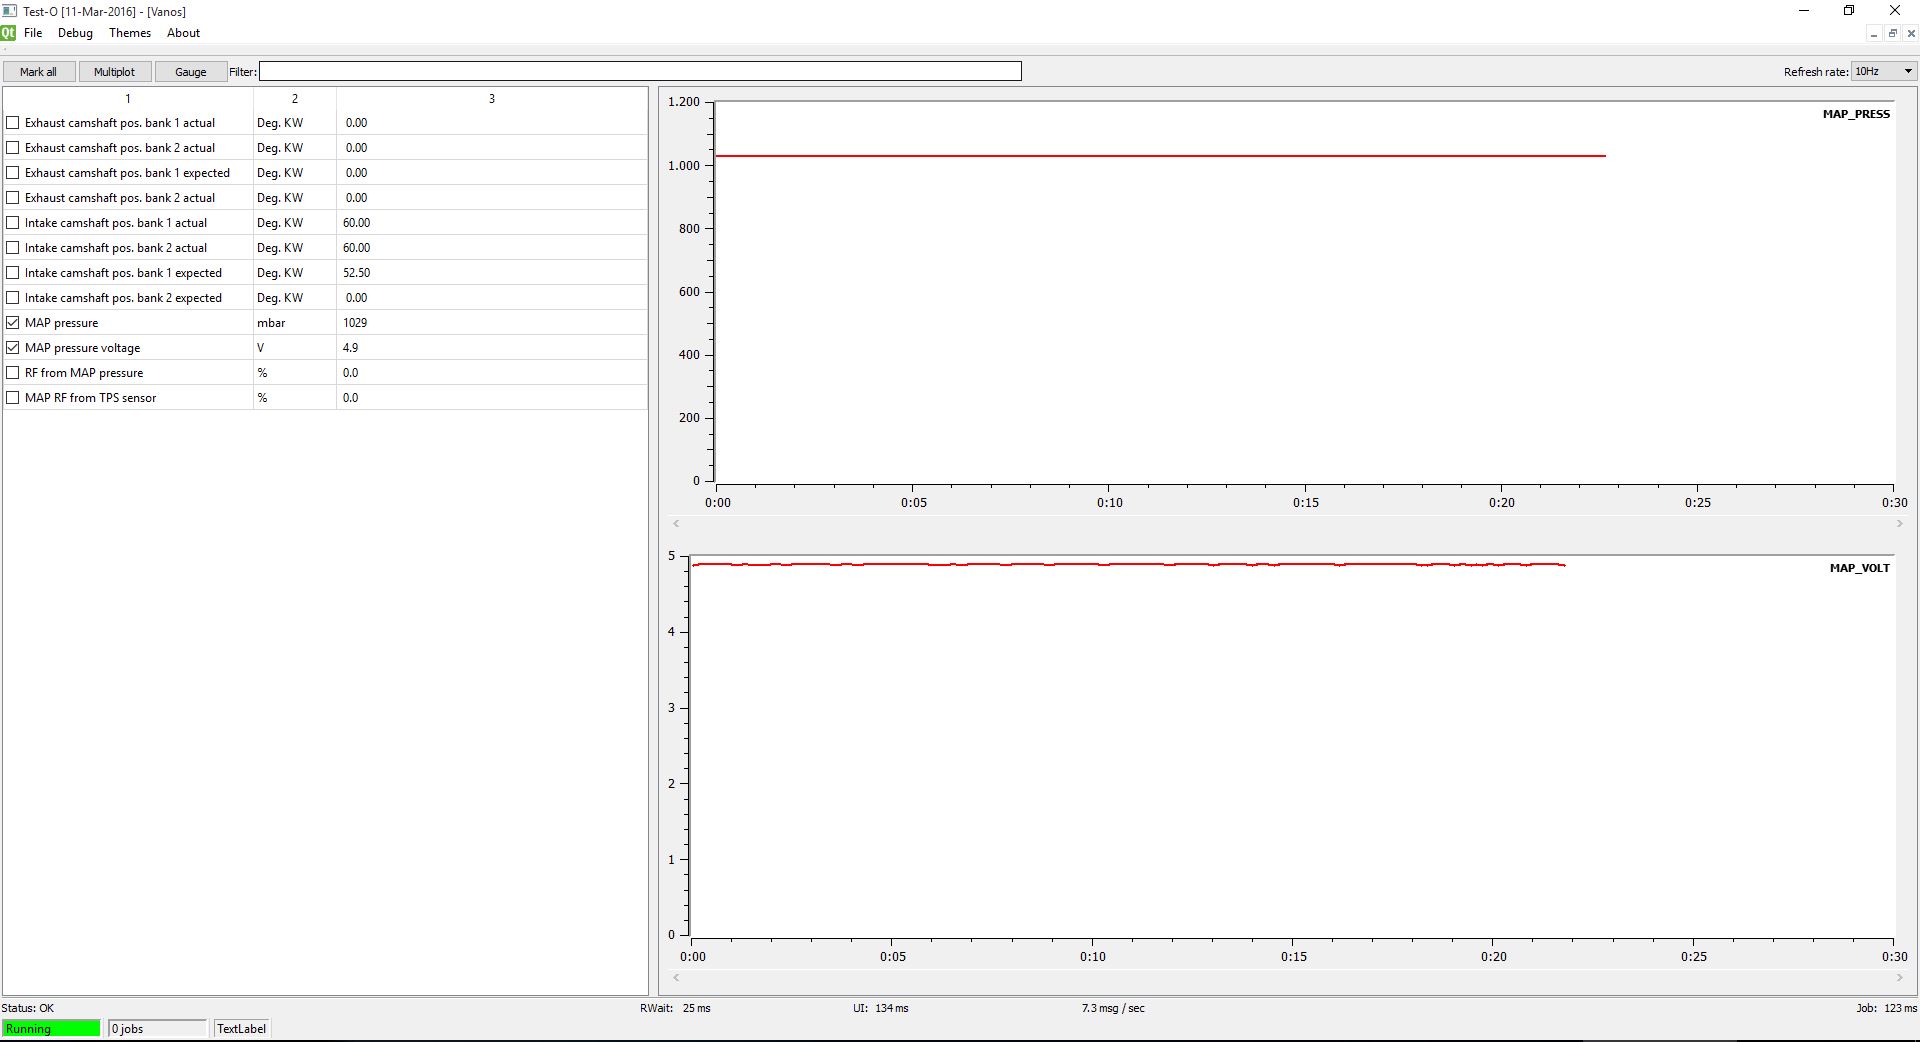Open the Debug menu
Screen dimensions: 1920x1042
pyautogui.click(x=75, y=33)
